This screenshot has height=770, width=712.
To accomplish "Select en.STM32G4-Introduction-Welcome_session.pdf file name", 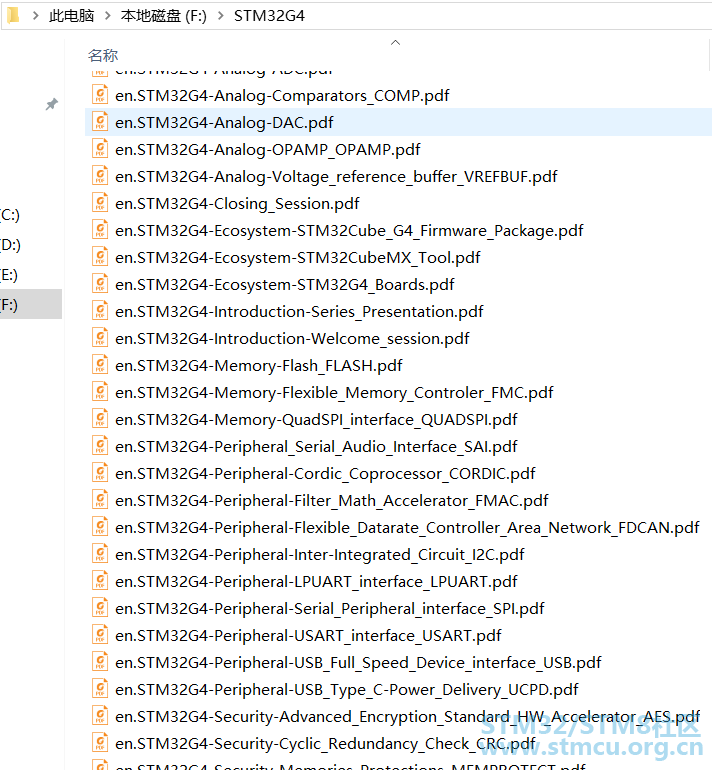I will 292,338.
